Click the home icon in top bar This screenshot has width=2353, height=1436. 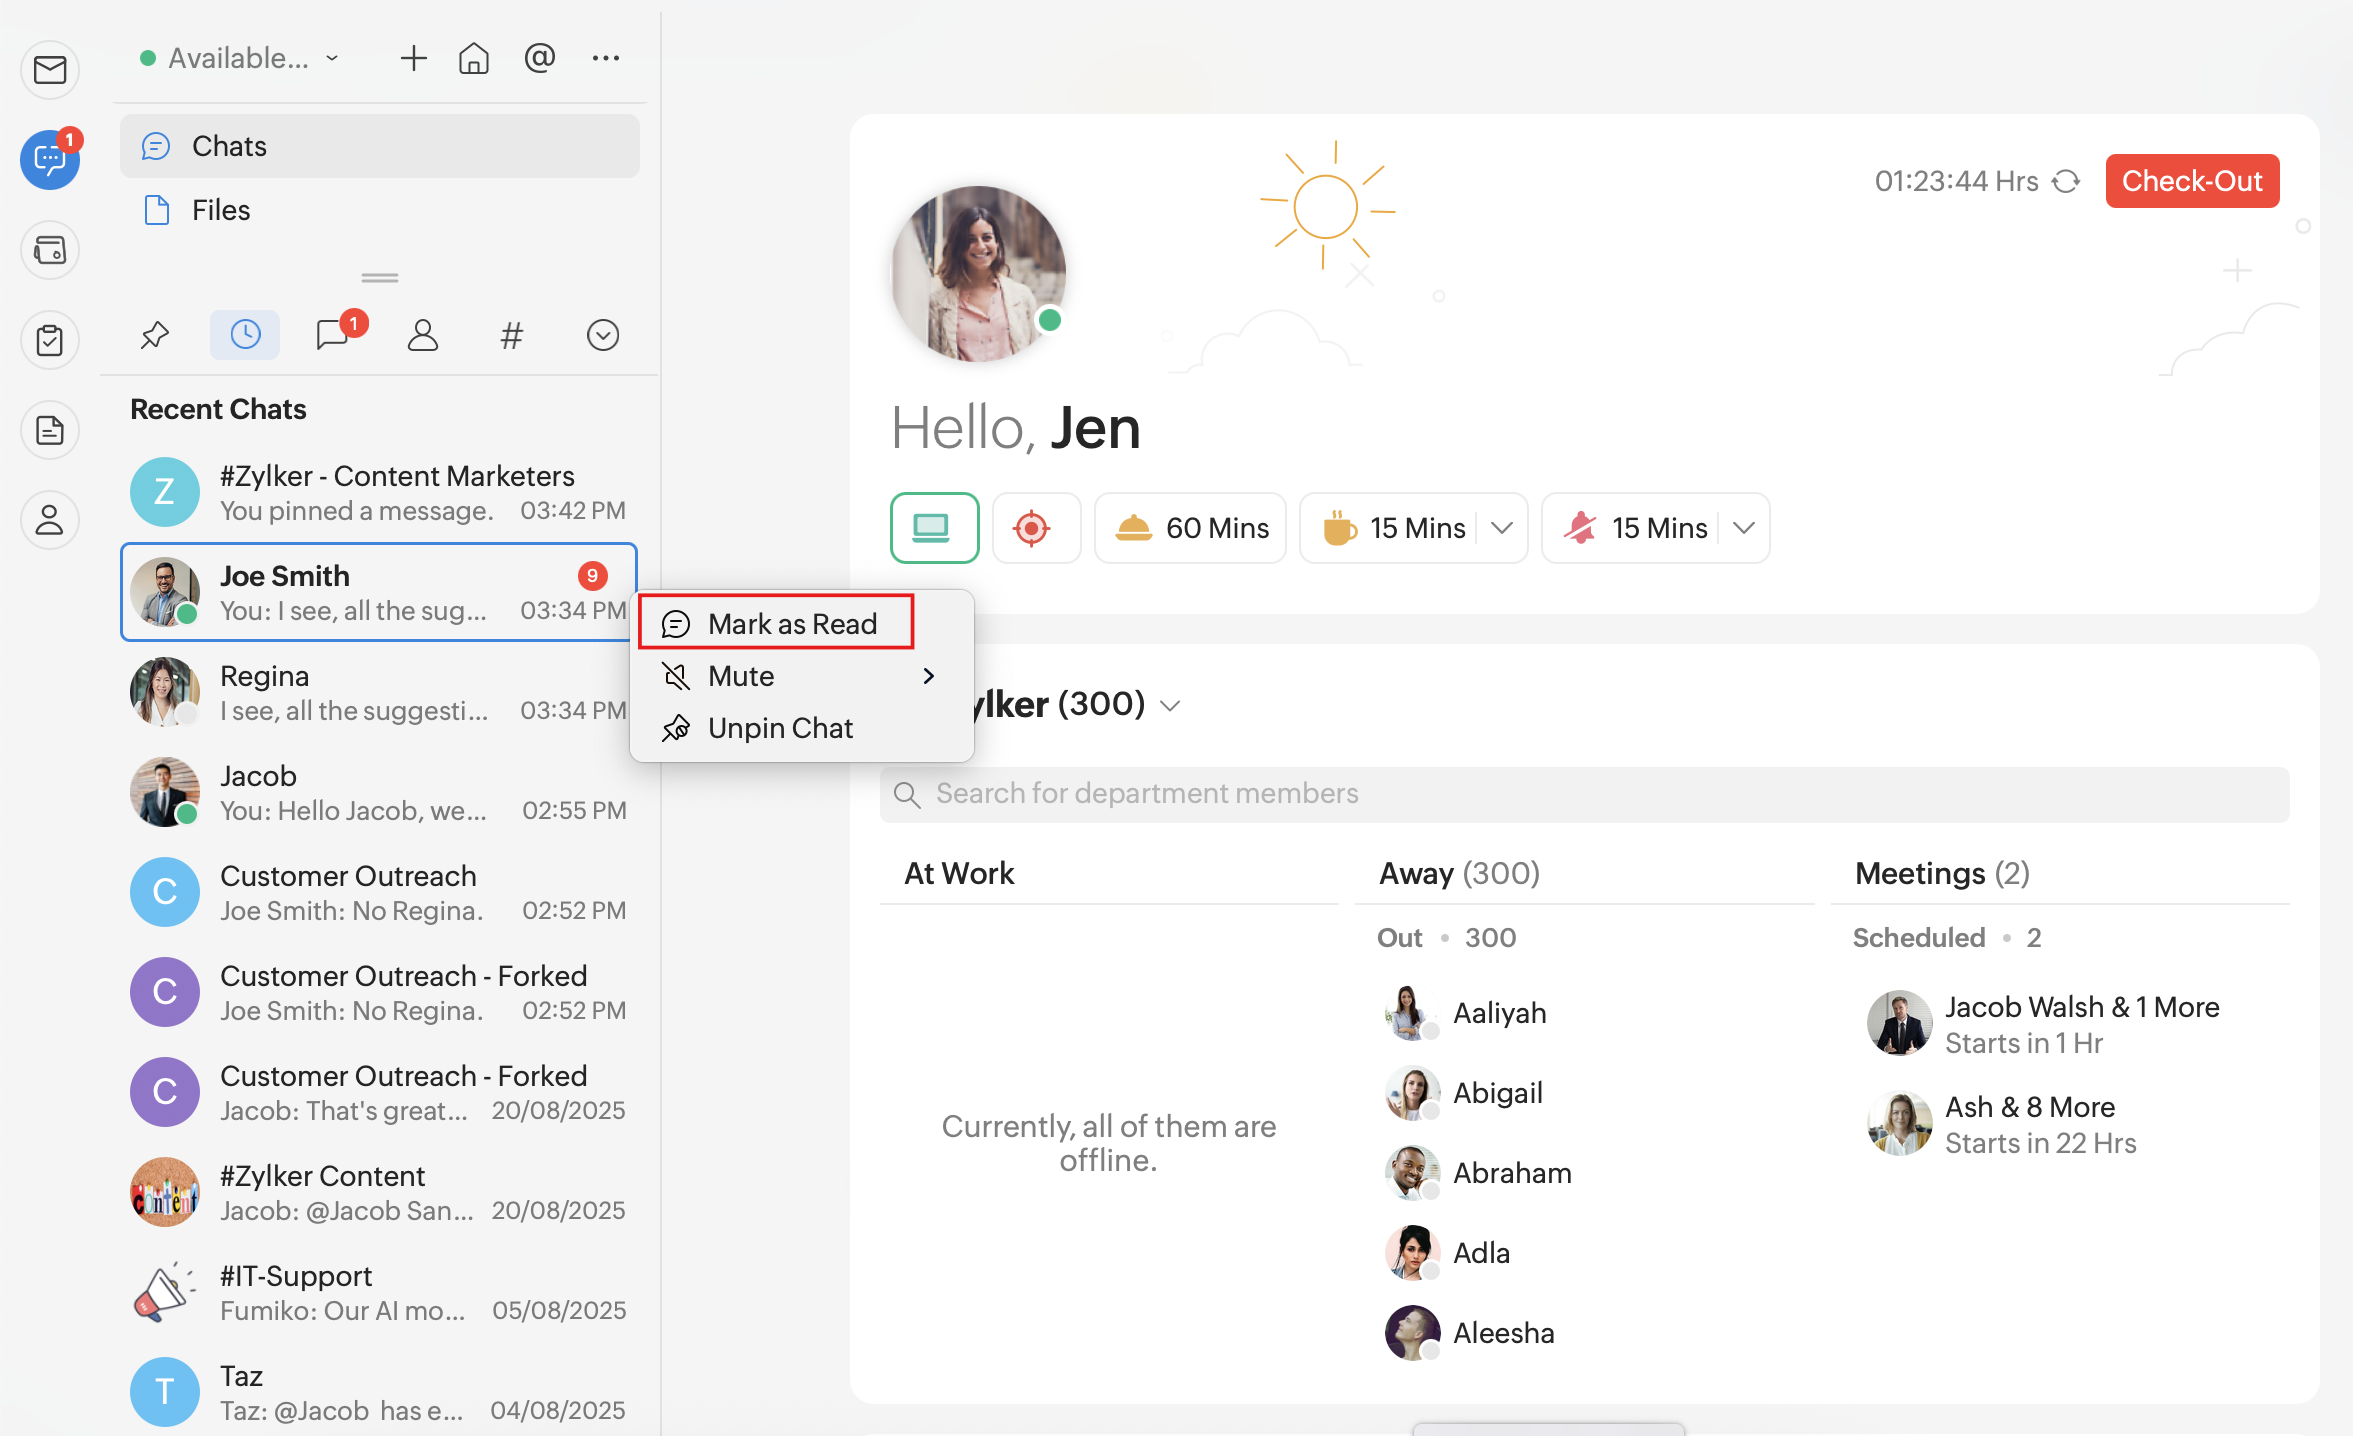click(474, 59)
